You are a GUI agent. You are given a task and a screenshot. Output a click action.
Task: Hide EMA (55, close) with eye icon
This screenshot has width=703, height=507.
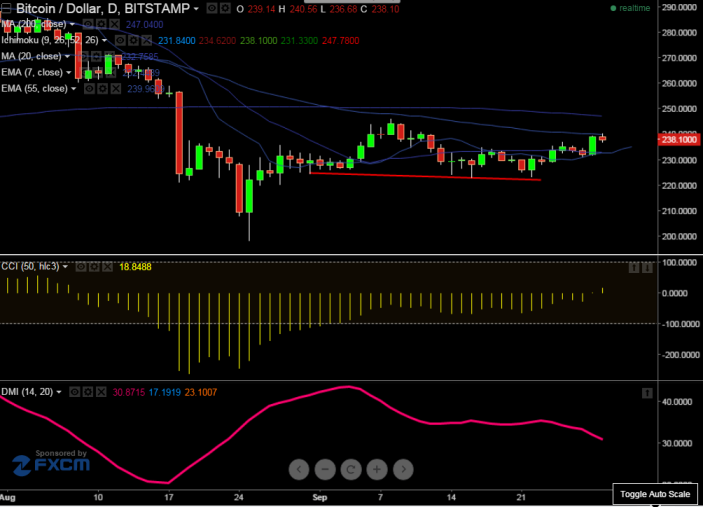(x=89, y=89)
